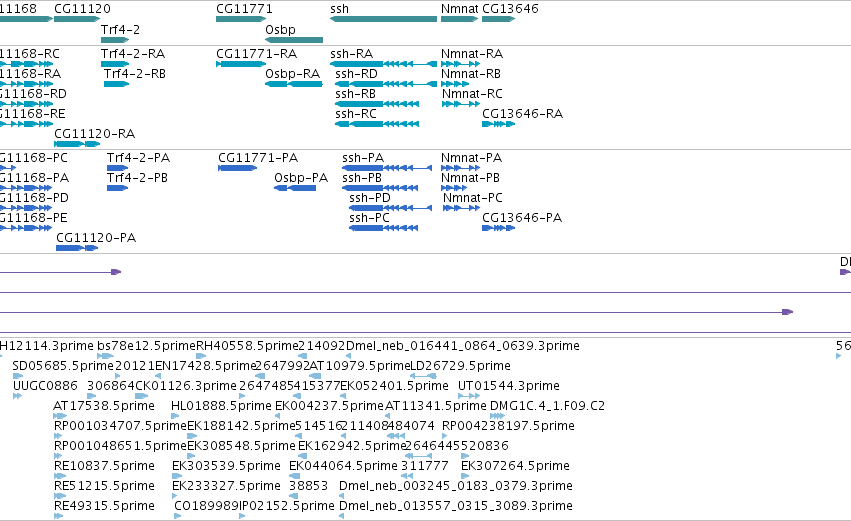The width and height of the screenshot is (851, 521).
Task: Select the EK044064.5prime EST label
Action: tap(343, 466)
